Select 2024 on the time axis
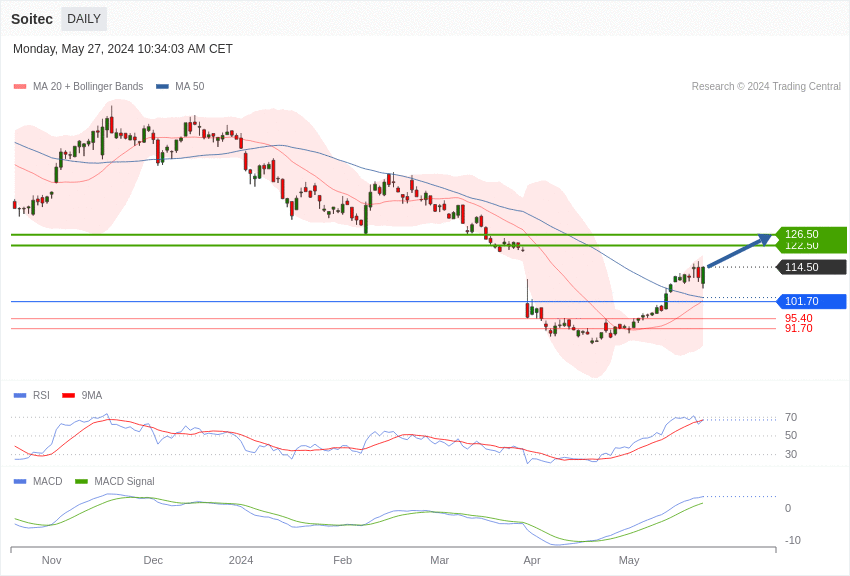Image resolution: width=850 pixels, height=576 pixels. [241, 560]
